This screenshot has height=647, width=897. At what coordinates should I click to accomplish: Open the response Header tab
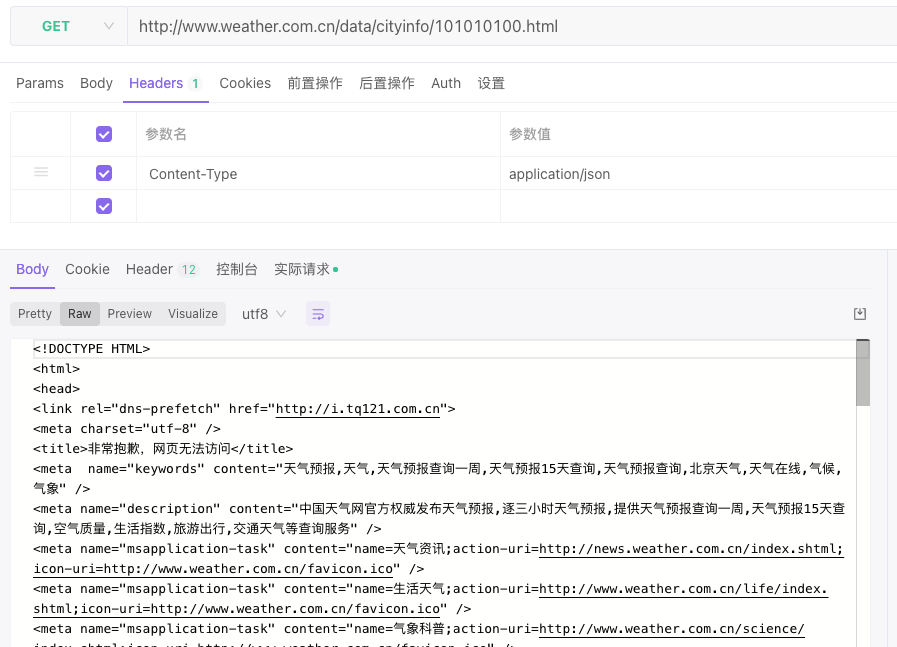[162, 269]
